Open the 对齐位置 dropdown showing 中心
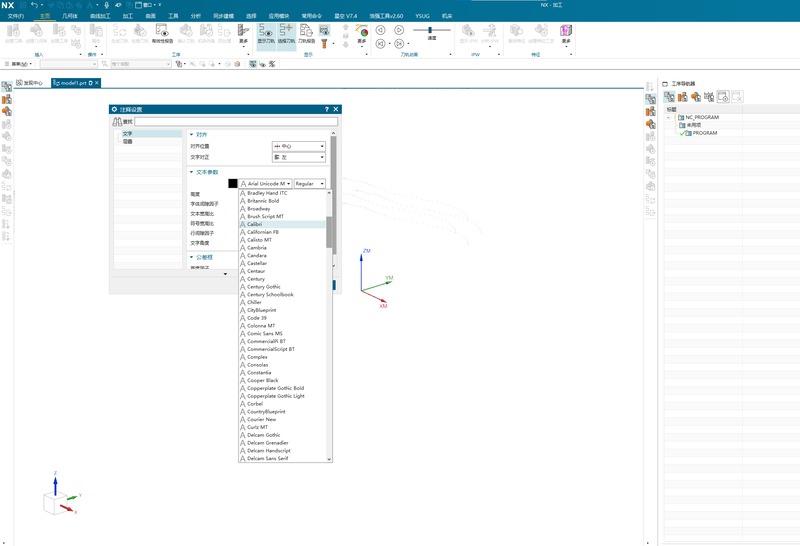The height and width of the screenshot is (546, 800). tap(298, 146)
